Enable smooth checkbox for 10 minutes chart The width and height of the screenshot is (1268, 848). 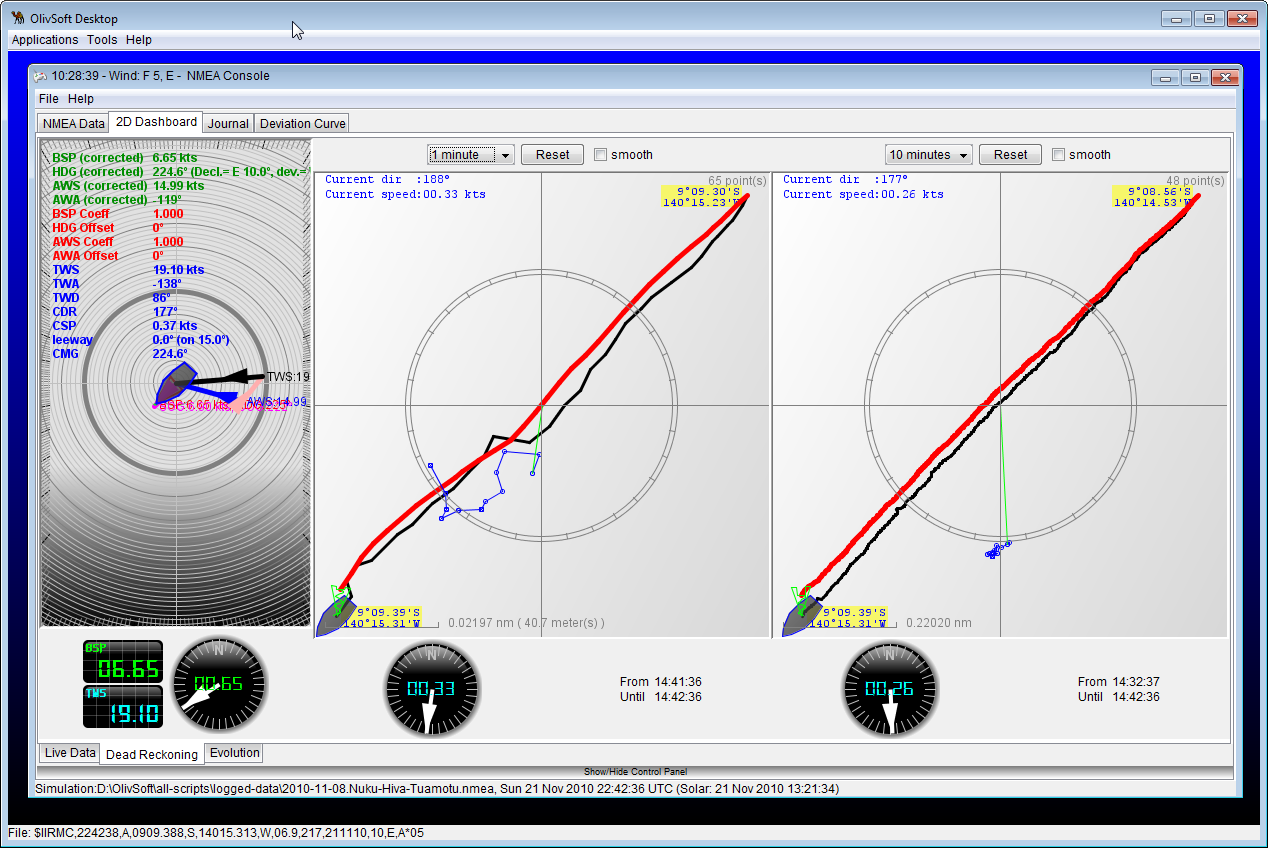(1059, 155)
